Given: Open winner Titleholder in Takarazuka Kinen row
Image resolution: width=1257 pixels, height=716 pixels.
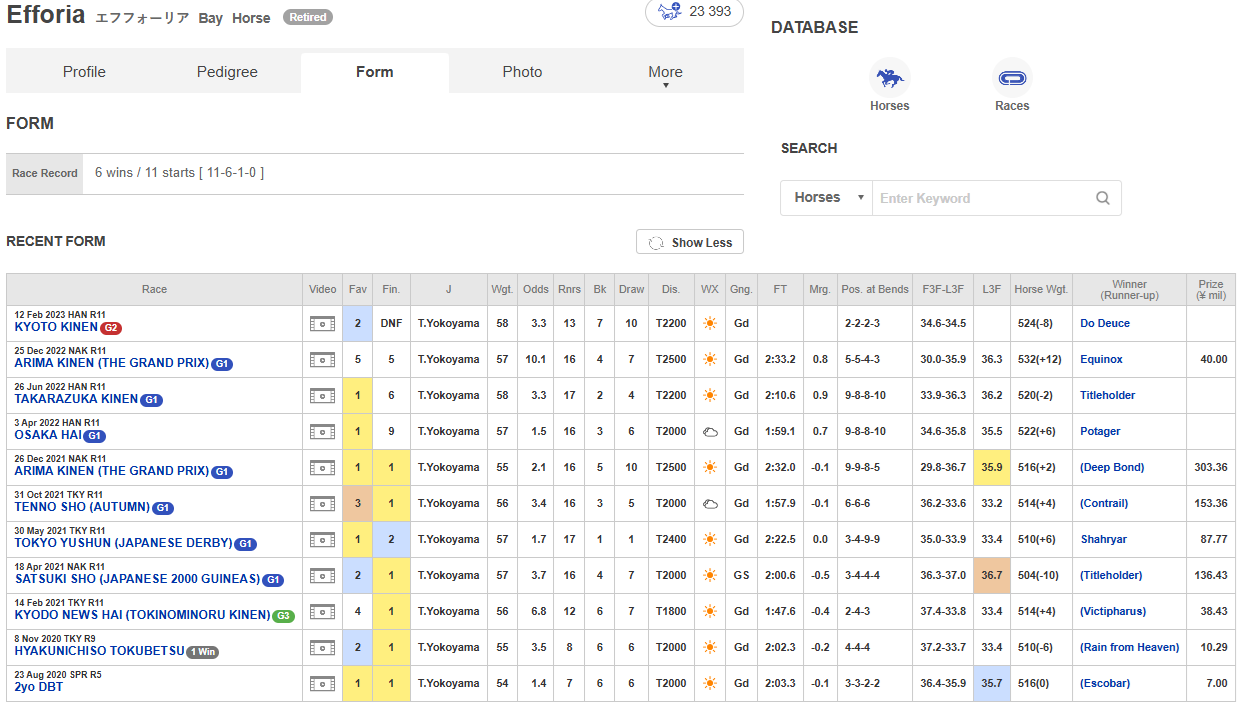Looking at the screenshot, I should pos(1107,396).
